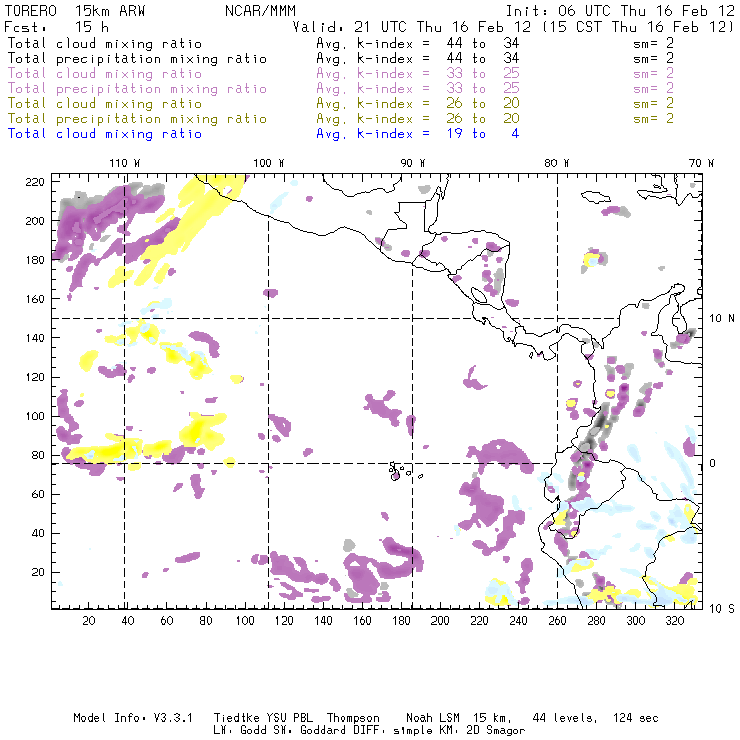Screen dimensions: 740x740
Task: Click 'Init: 06 UTC Thu 16 Feb 12'
Action: (x=620, y=11)
